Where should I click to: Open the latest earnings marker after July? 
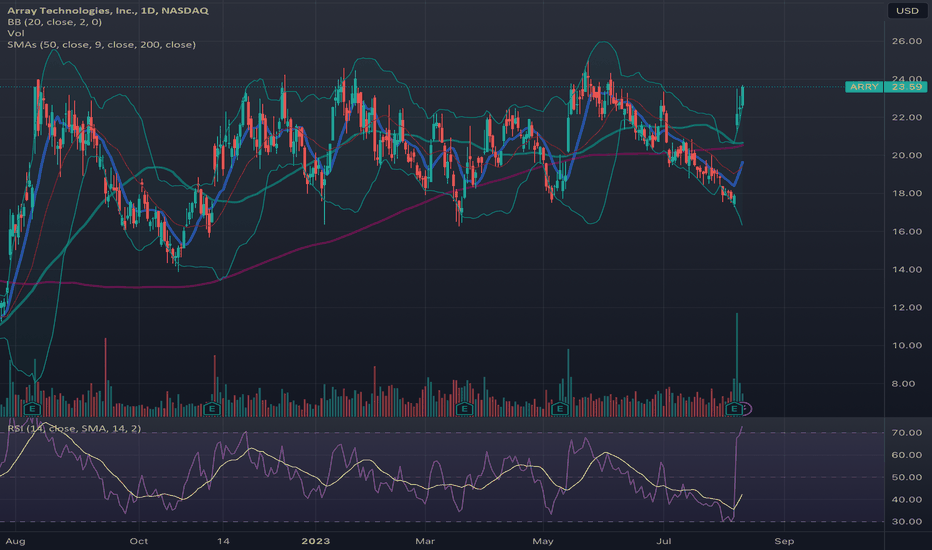tap(735, 408)
